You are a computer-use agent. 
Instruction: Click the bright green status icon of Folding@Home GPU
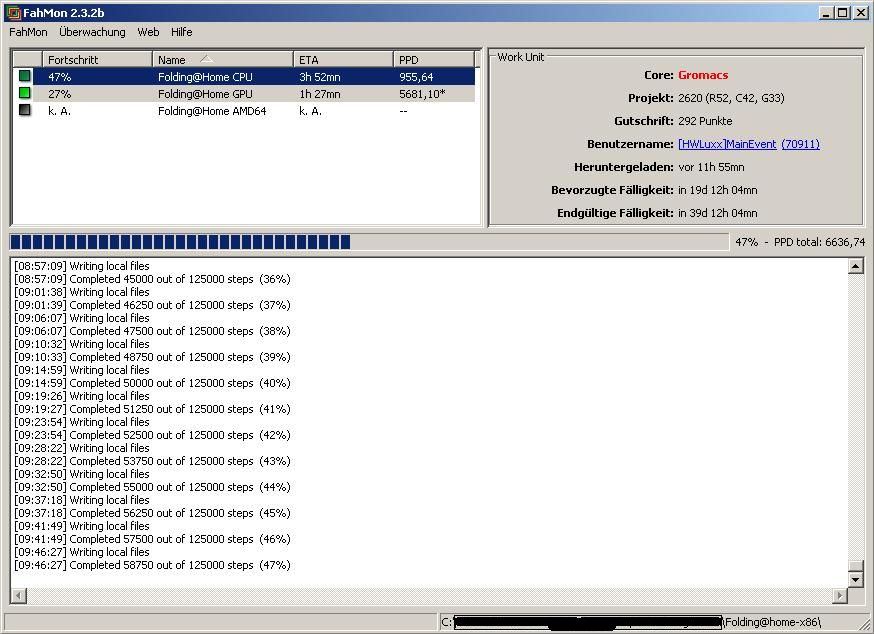25,93
